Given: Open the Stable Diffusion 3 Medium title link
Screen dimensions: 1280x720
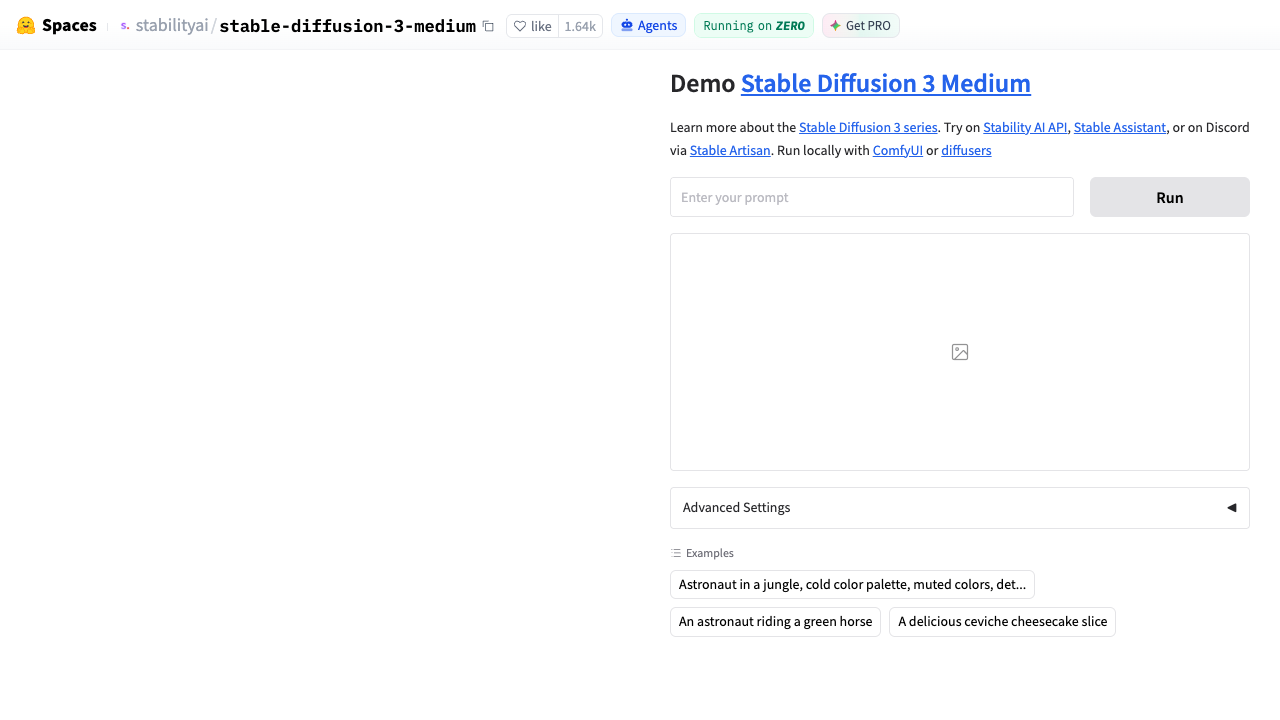Looking at the screenshot, I should pyautogui.click(x=886, y=83).
